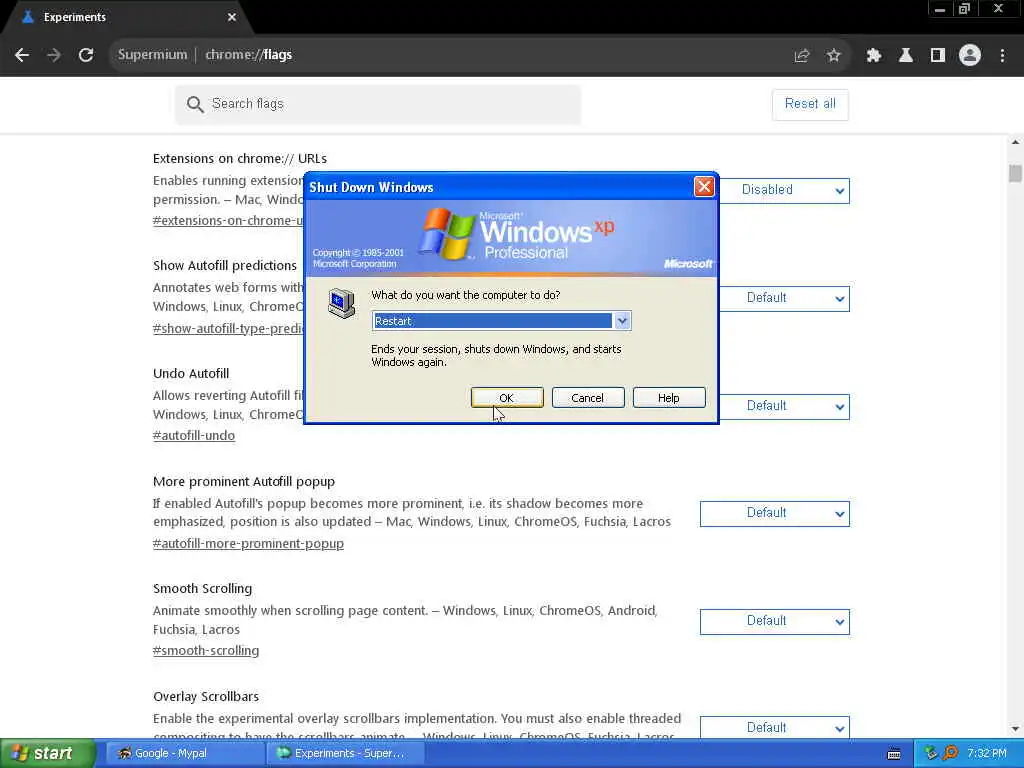
Task: Open the share page icon in address bar
Action: [x=801, y=56]
